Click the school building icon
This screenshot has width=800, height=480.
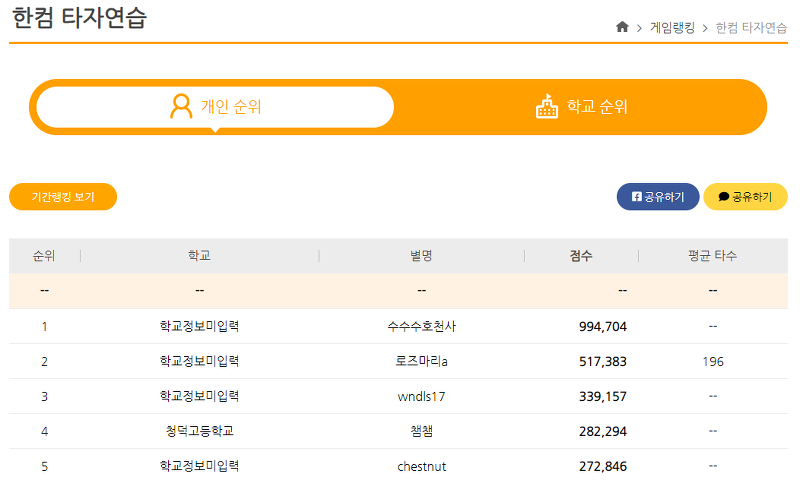546,106
